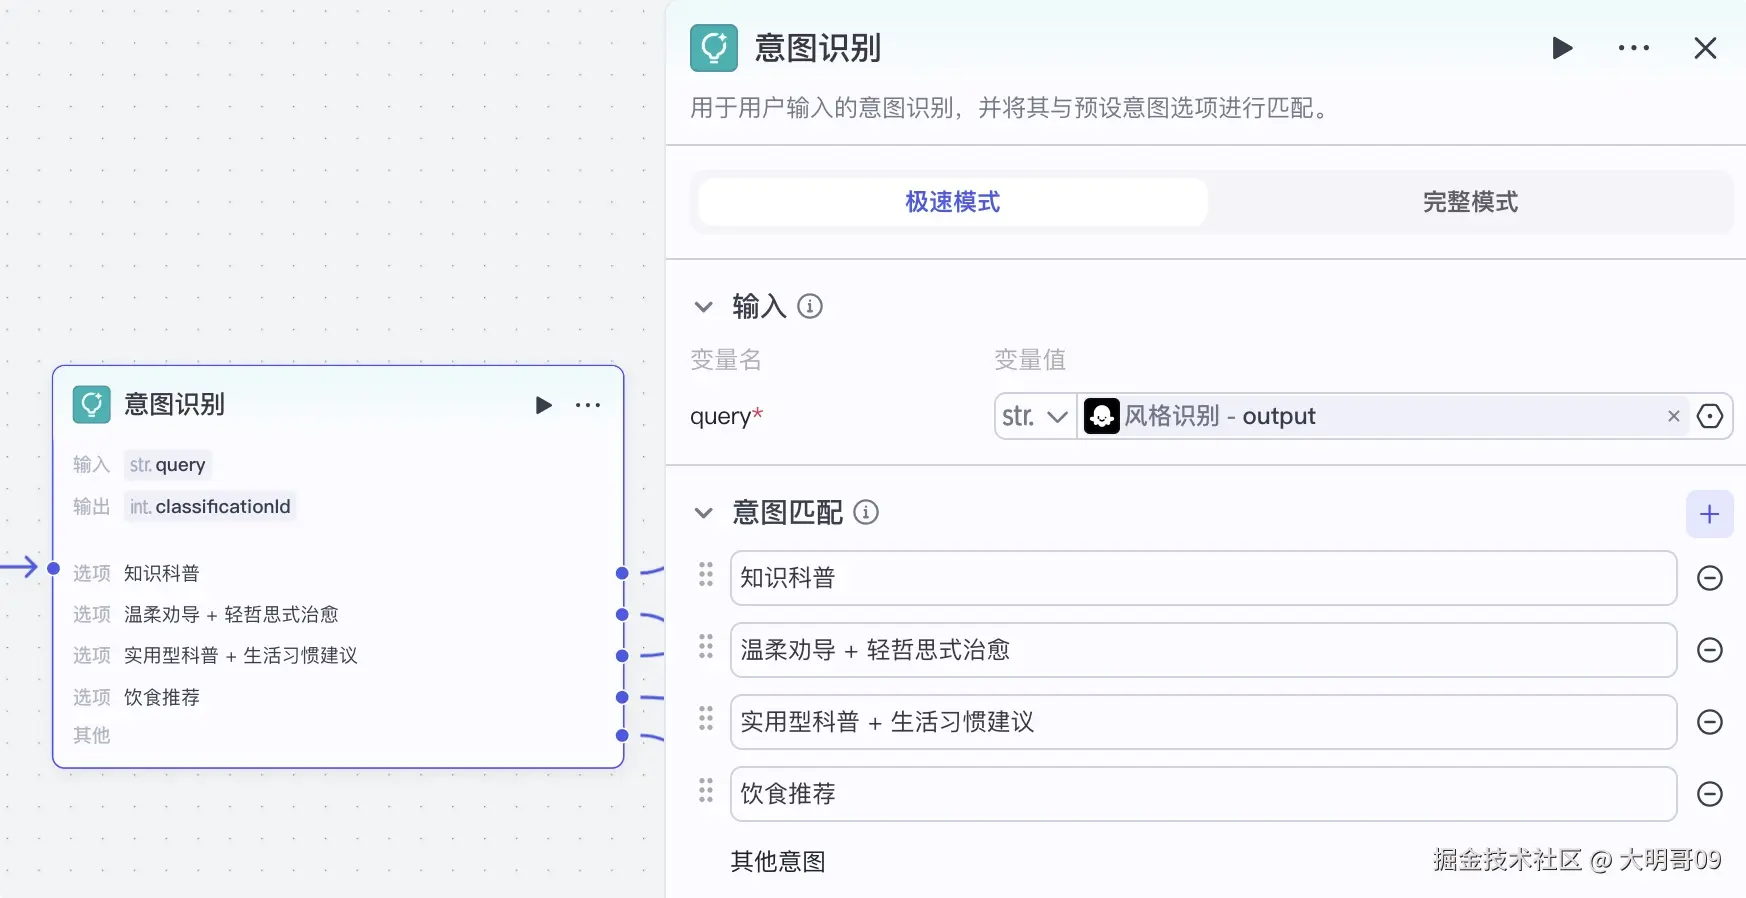Remove the 知识科普 intent
Image resolution: width=1746 pixels, height=898 pixels.
pyautogui.click(x=1710, y=578)
